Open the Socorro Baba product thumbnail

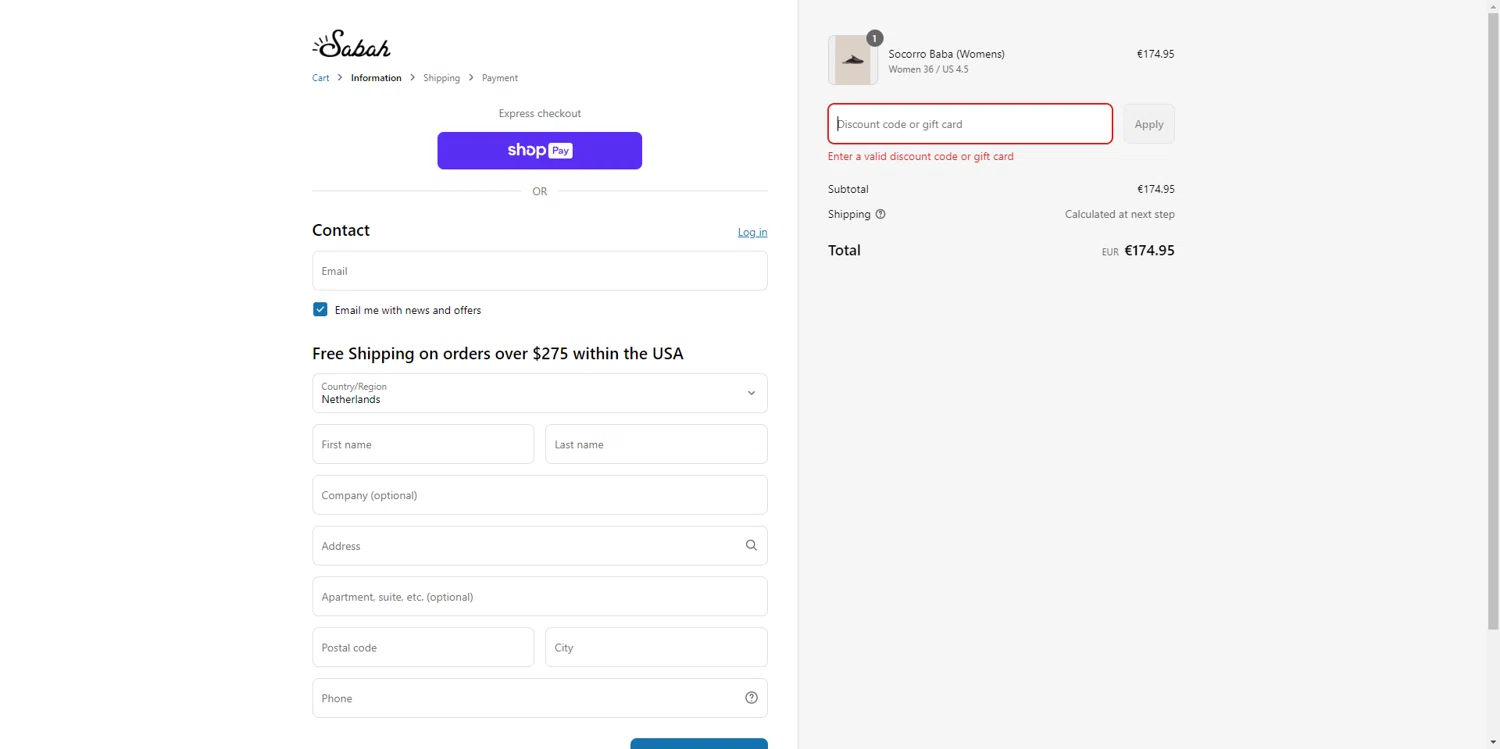click(853, 60)
